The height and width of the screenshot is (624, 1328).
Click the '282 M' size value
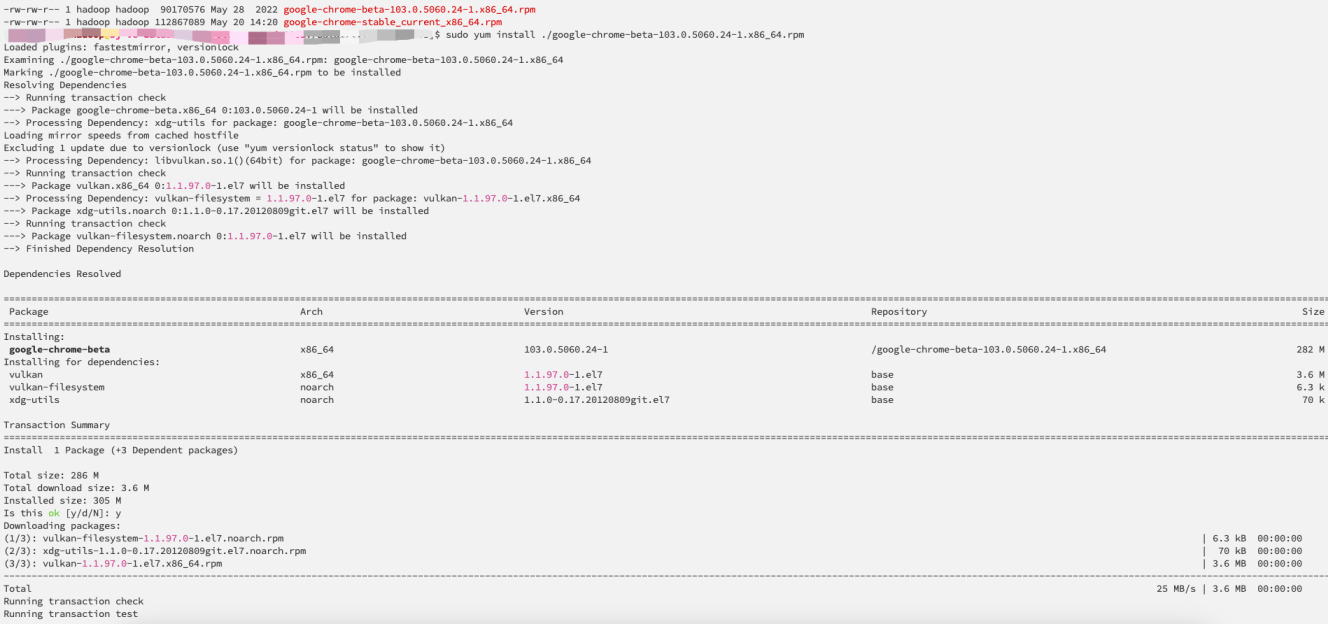1310,350
